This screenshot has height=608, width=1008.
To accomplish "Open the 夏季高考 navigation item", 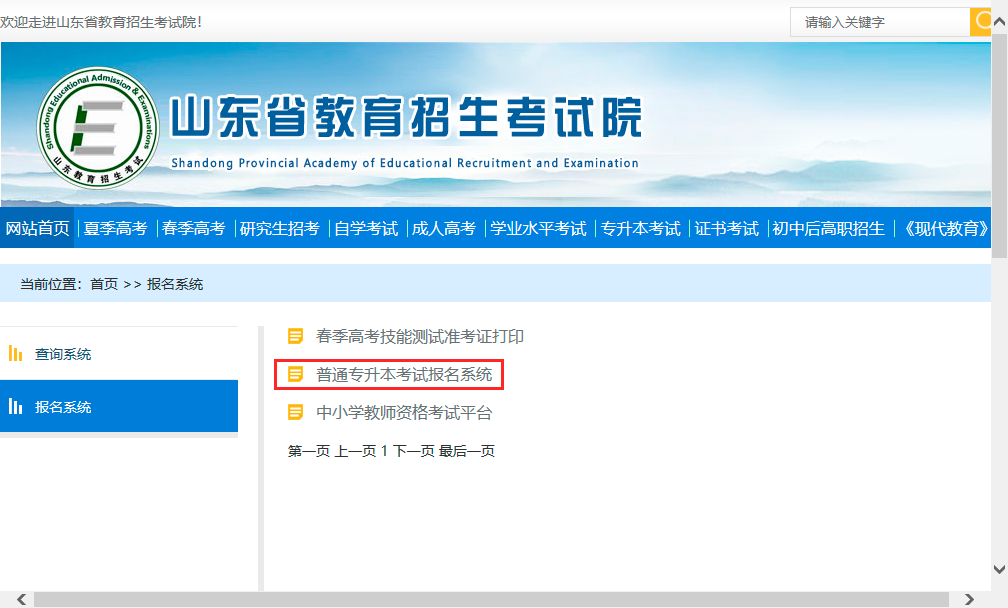I will click(x=116, y=228).
